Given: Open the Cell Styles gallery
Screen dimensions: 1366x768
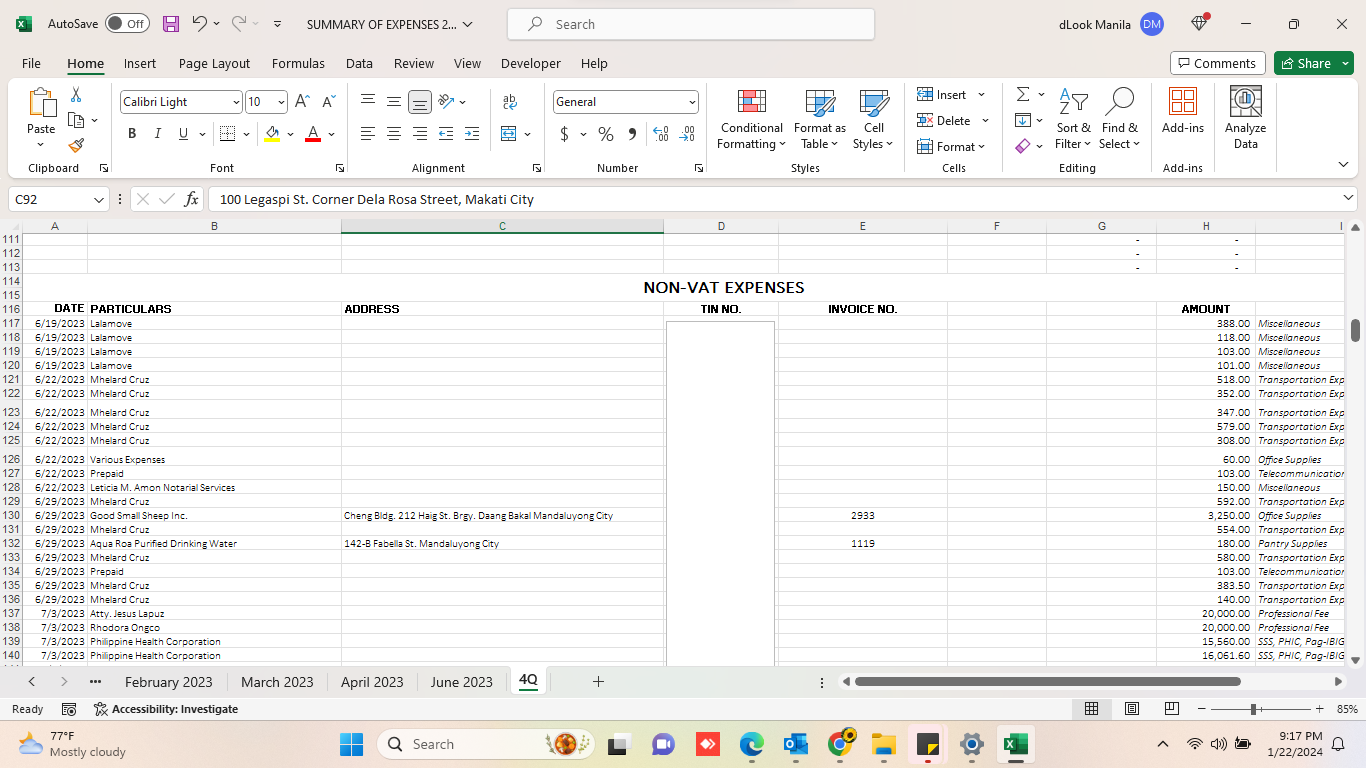Looking at the screenshot, I should click(874, 120).
